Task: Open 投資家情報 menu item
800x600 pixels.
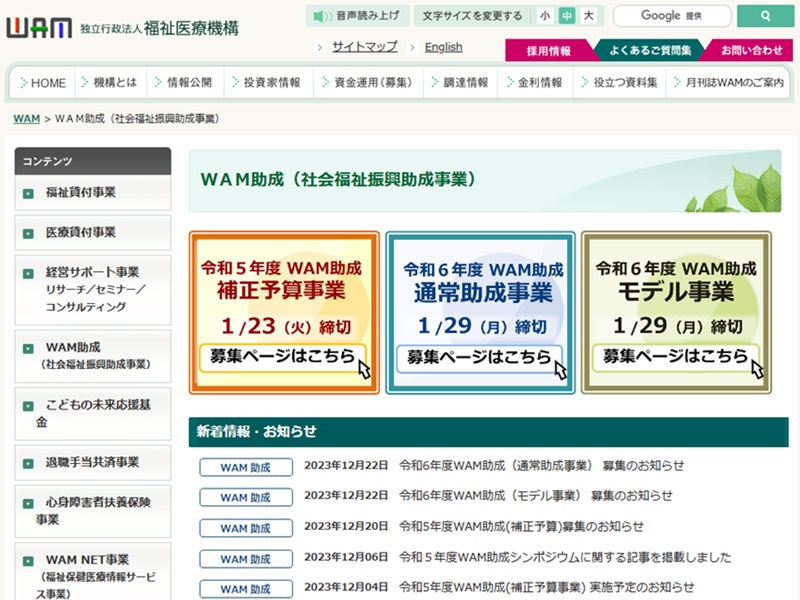Action: 267,83
